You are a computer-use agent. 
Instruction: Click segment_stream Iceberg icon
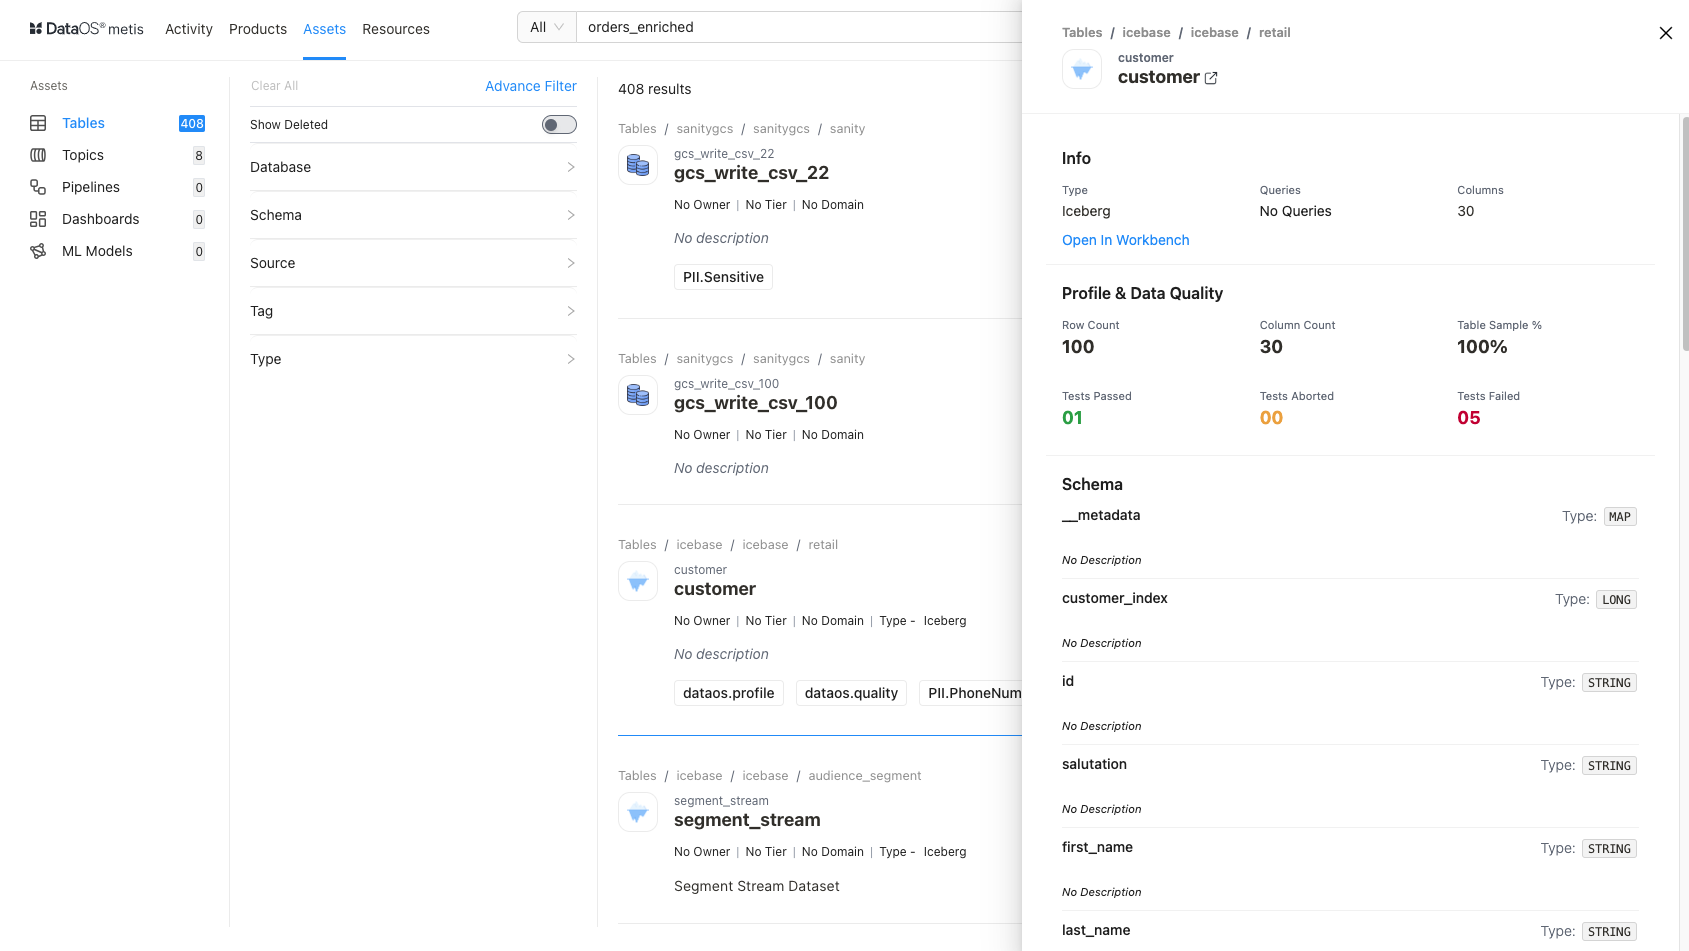pyautogui.click(x=638, y=812)
